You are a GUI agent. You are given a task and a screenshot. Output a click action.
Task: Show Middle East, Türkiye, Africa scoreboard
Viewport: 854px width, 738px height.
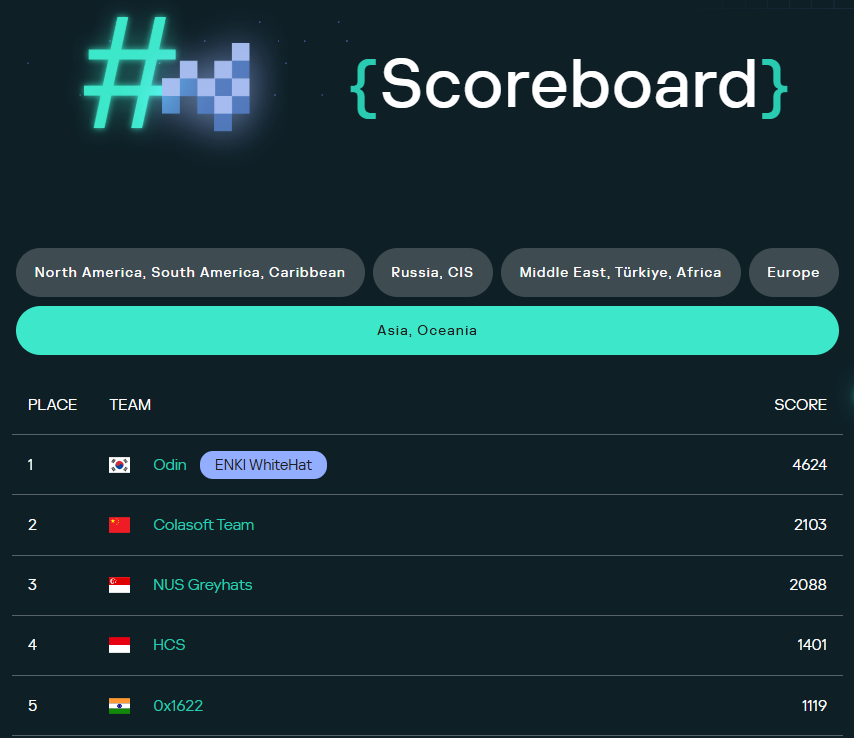tap(620, 272)
